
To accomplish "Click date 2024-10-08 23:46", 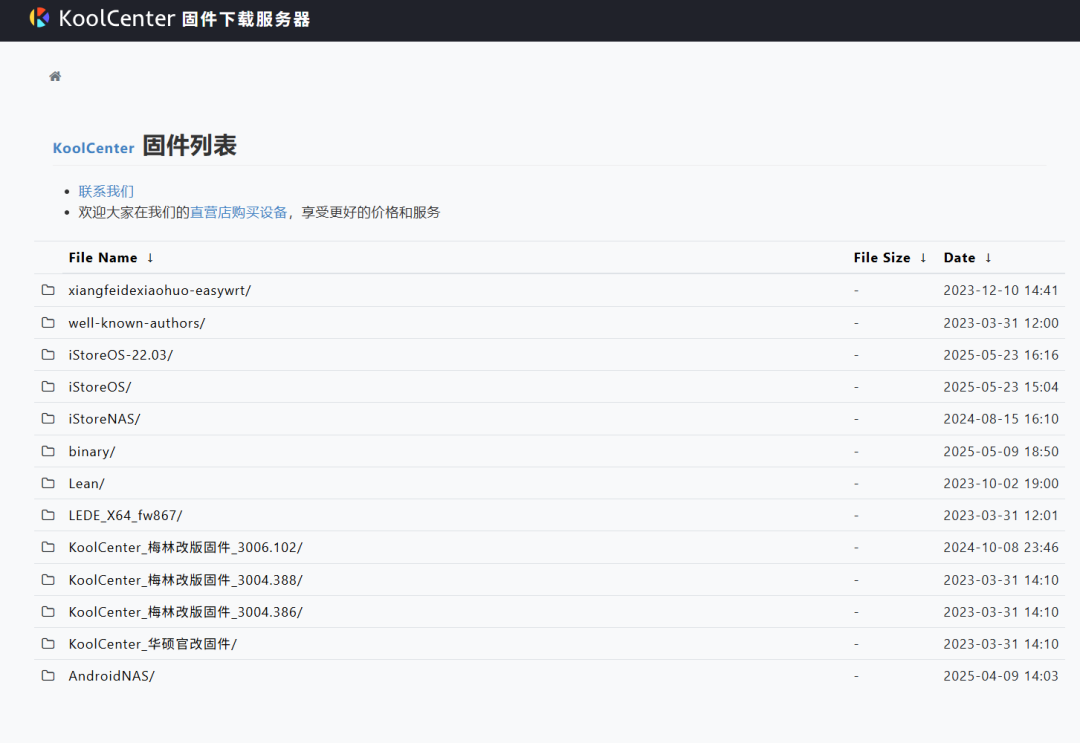I will point(1001,547).
